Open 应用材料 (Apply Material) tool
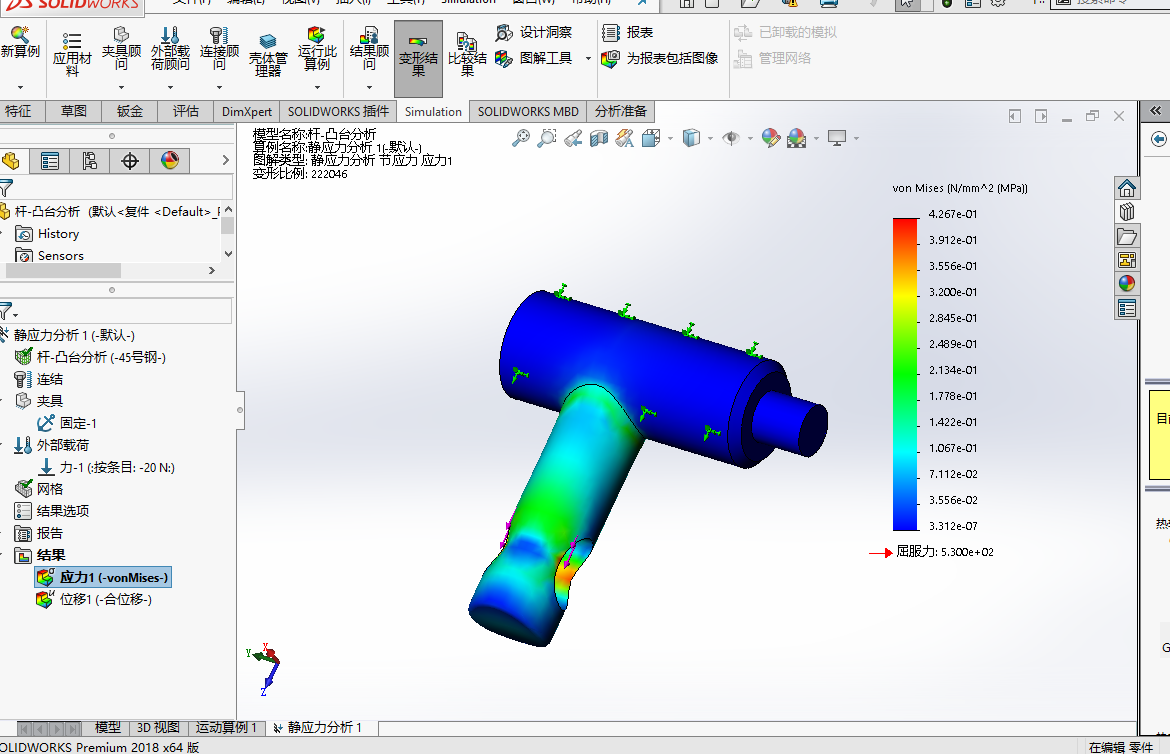Screen dimensions: 1170x754 point(72,52)
